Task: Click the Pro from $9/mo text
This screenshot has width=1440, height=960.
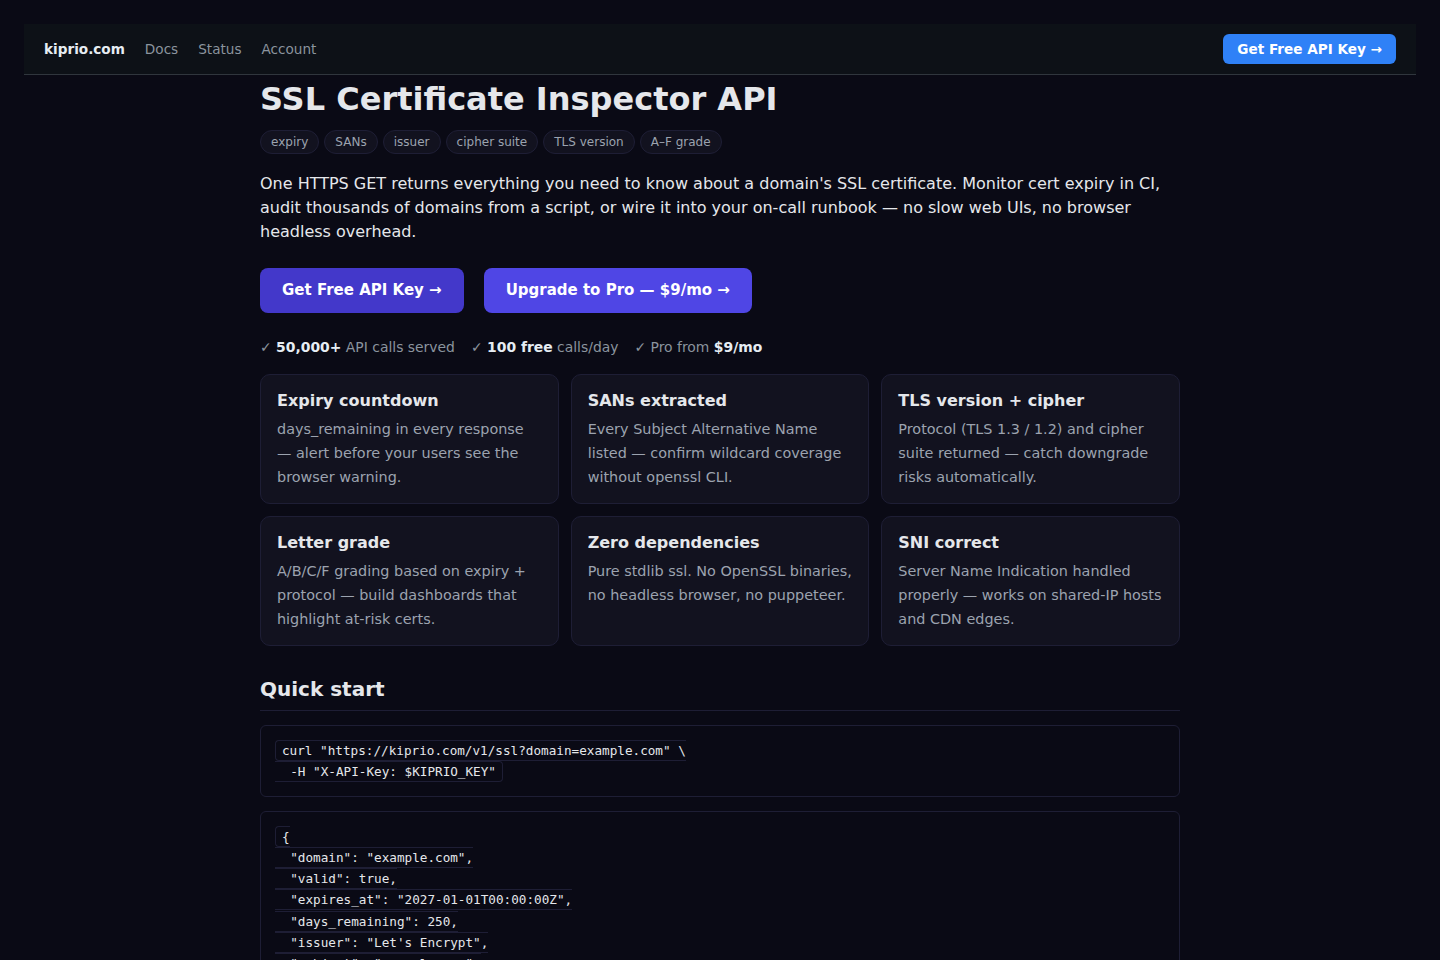Action: 698,347
